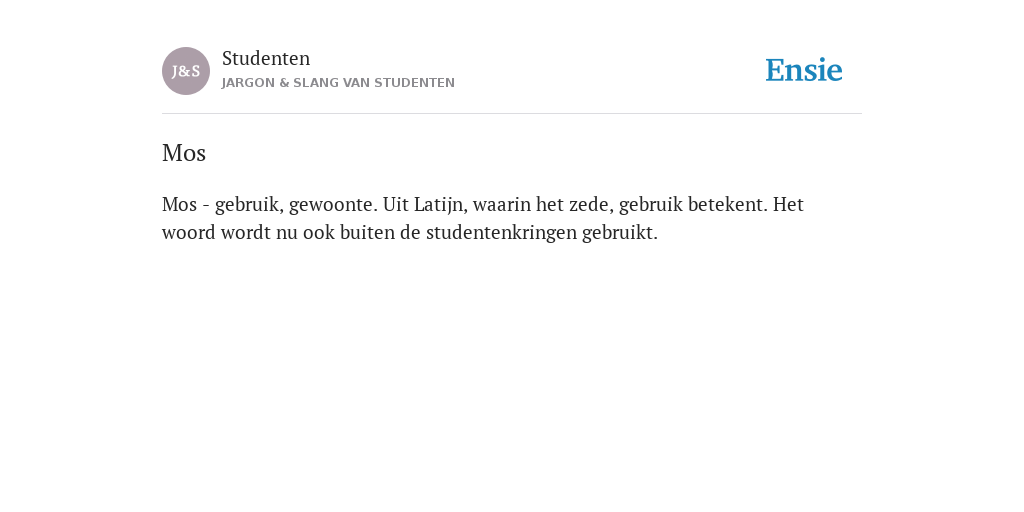1024x512 pixels.
Task: Select the Jargon & Slang van Studenten subtitle
Action: click(338, 83)
